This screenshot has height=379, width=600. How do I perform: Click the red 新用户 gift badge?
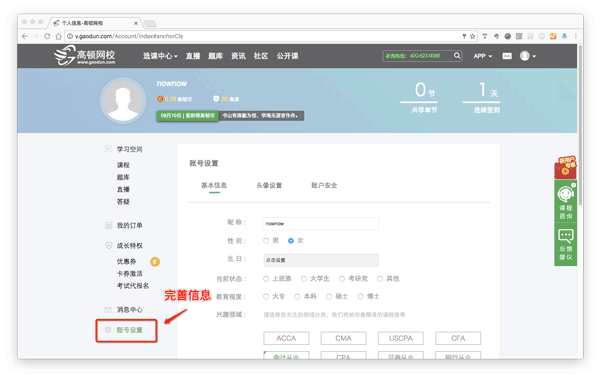tap(566, 167)
